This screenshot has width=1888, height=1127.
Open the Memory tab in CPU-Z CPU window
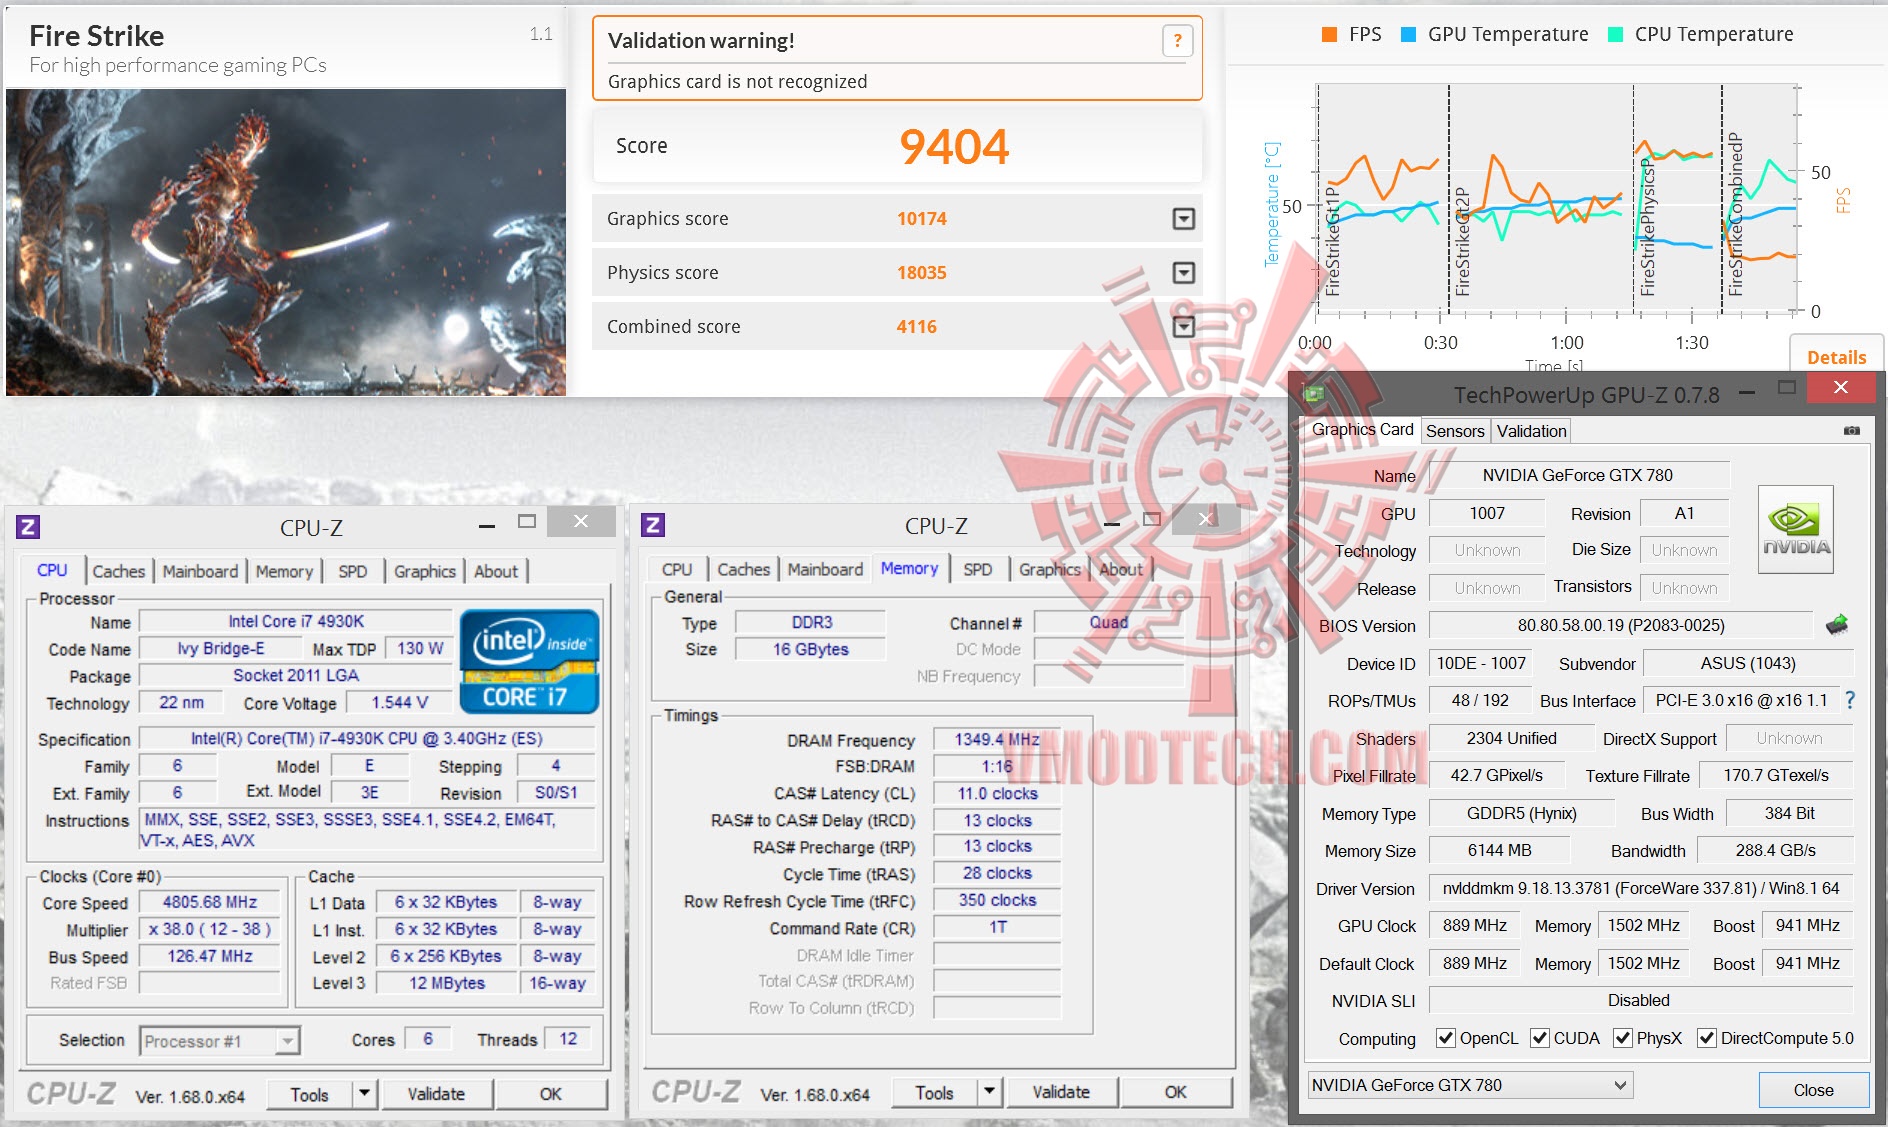[285, 571]
